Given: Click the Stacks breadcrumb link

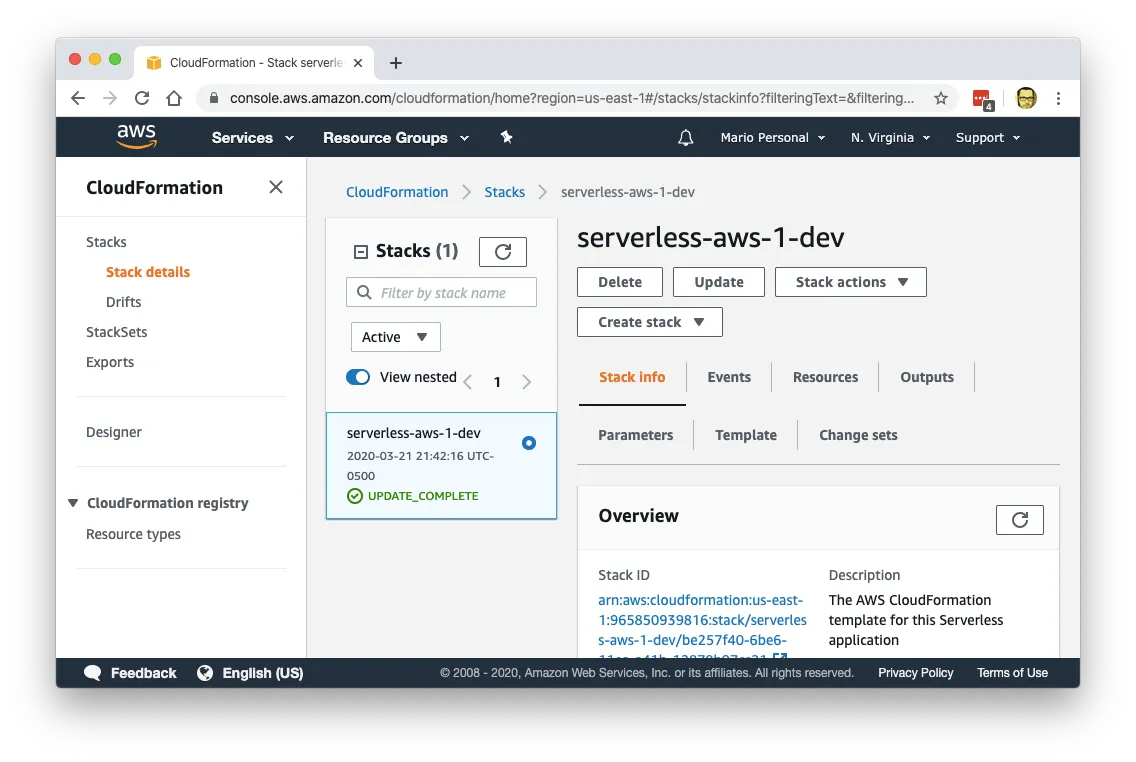Looking at the screenshot, I should click(x=504, y=192).
